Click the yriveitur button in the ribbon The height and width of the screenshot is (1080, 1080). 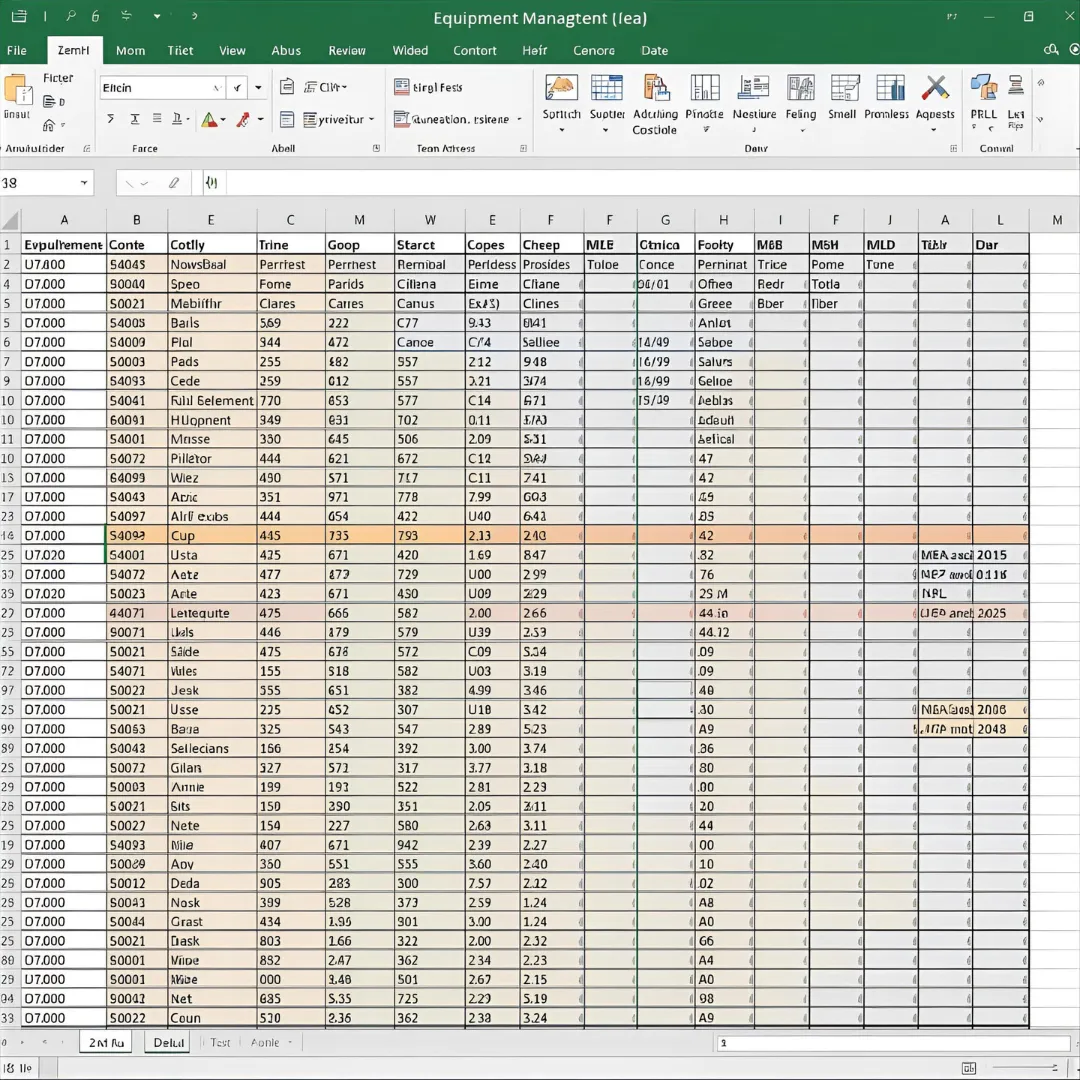pyautogui.click(x=331, y=120)
